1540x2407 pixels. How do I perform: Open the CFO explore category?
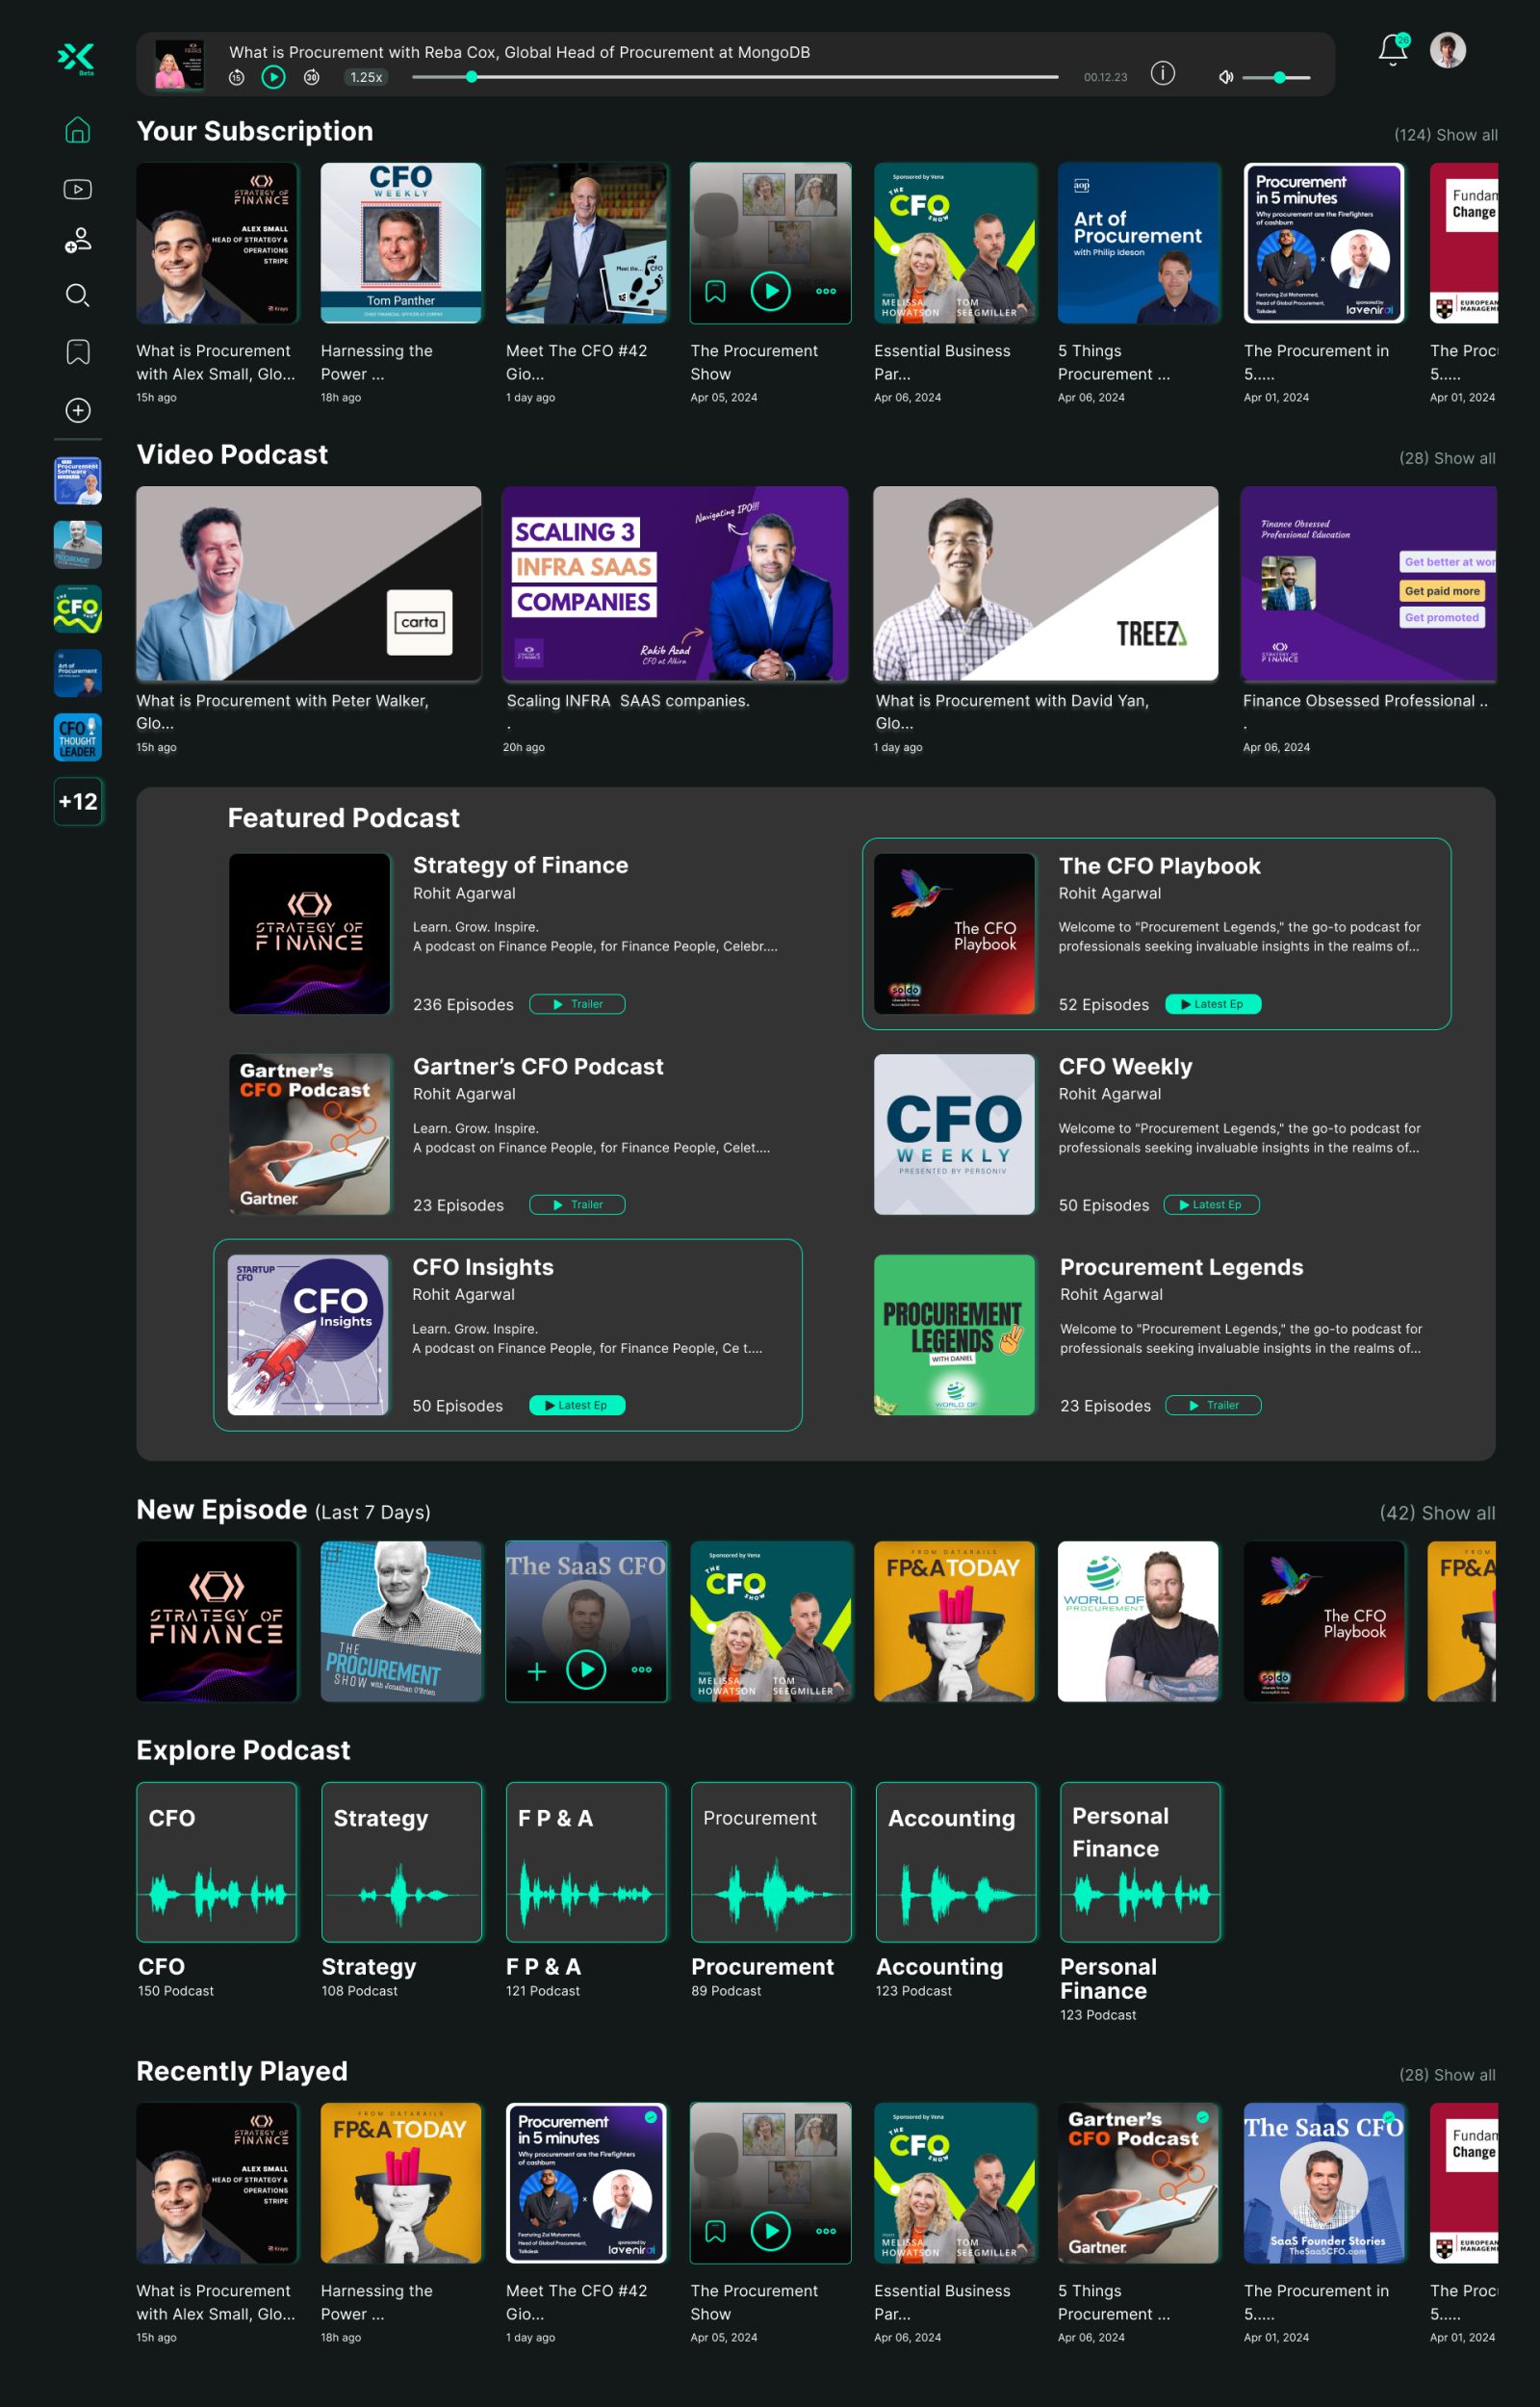pyautogui.click(x=217, y=1861)
